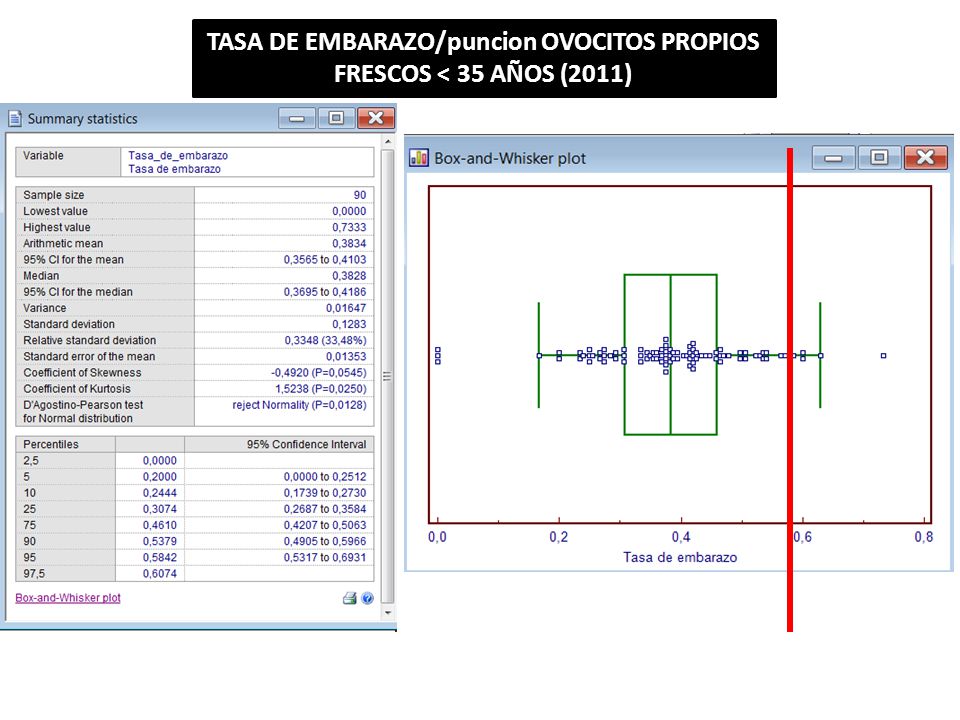This screenshot has width=960, height=720.
Task: Click the Percentiles column header
Action: tap(51, 444)
